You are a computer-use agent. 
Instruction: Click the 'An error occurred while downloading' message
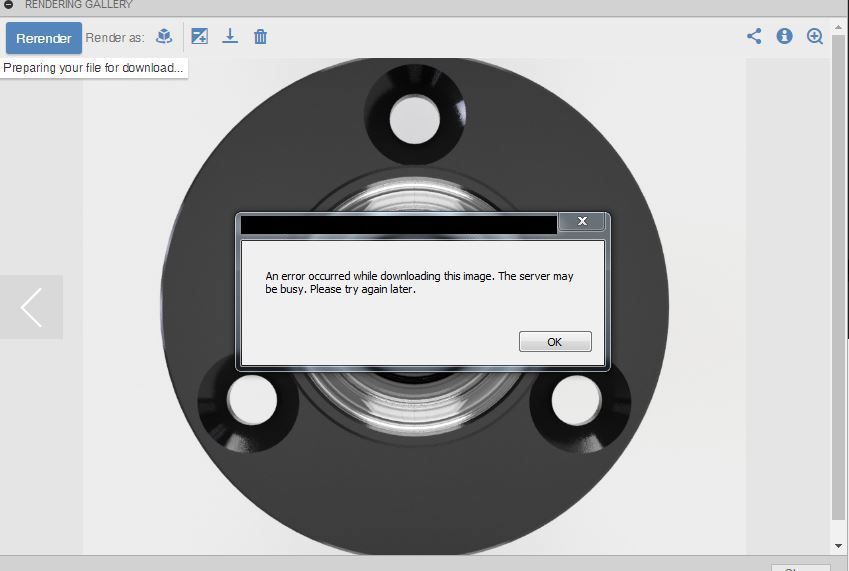(x=419, y=283)
